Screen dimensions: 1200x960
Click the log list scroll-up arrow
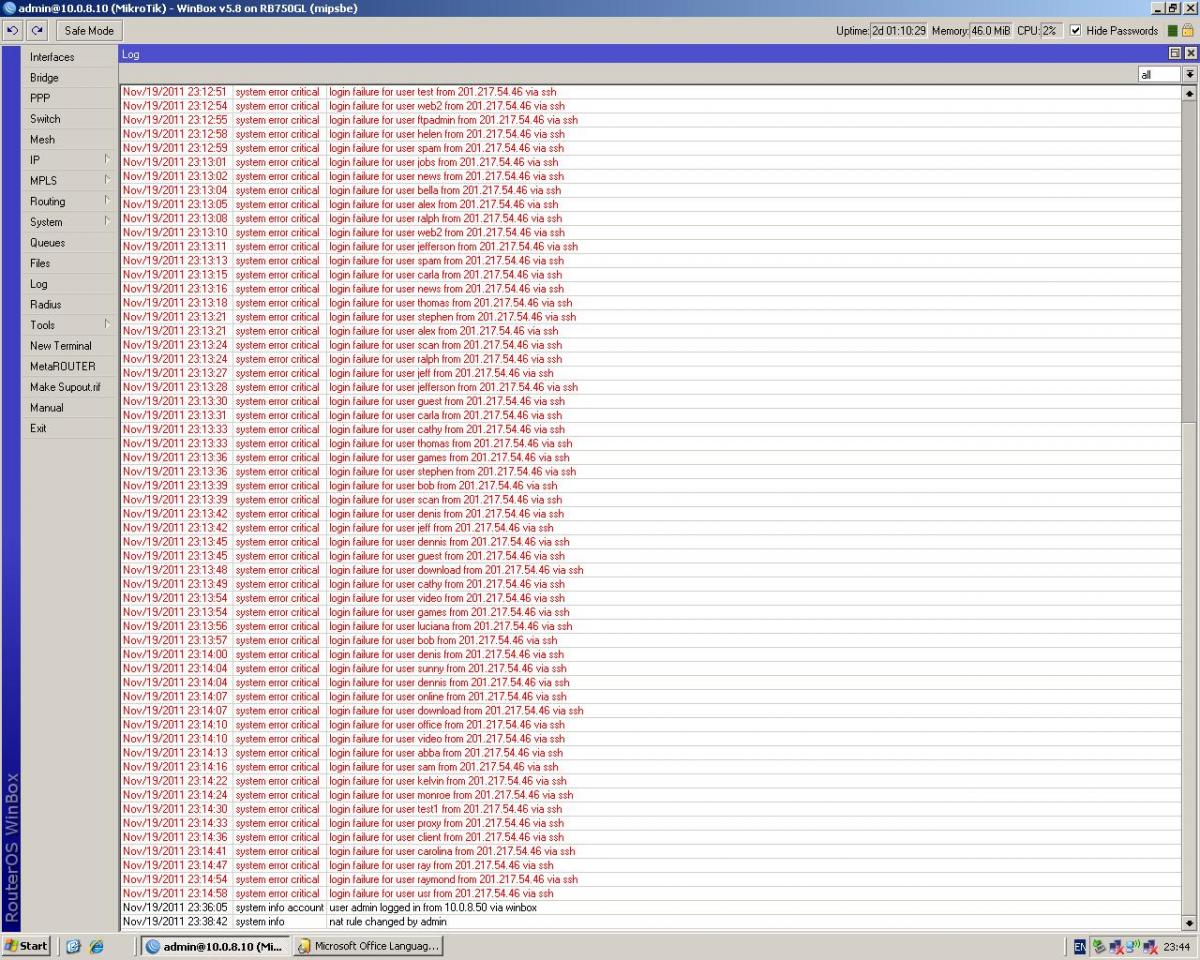pyautogui.click(x=1189, y=93)
